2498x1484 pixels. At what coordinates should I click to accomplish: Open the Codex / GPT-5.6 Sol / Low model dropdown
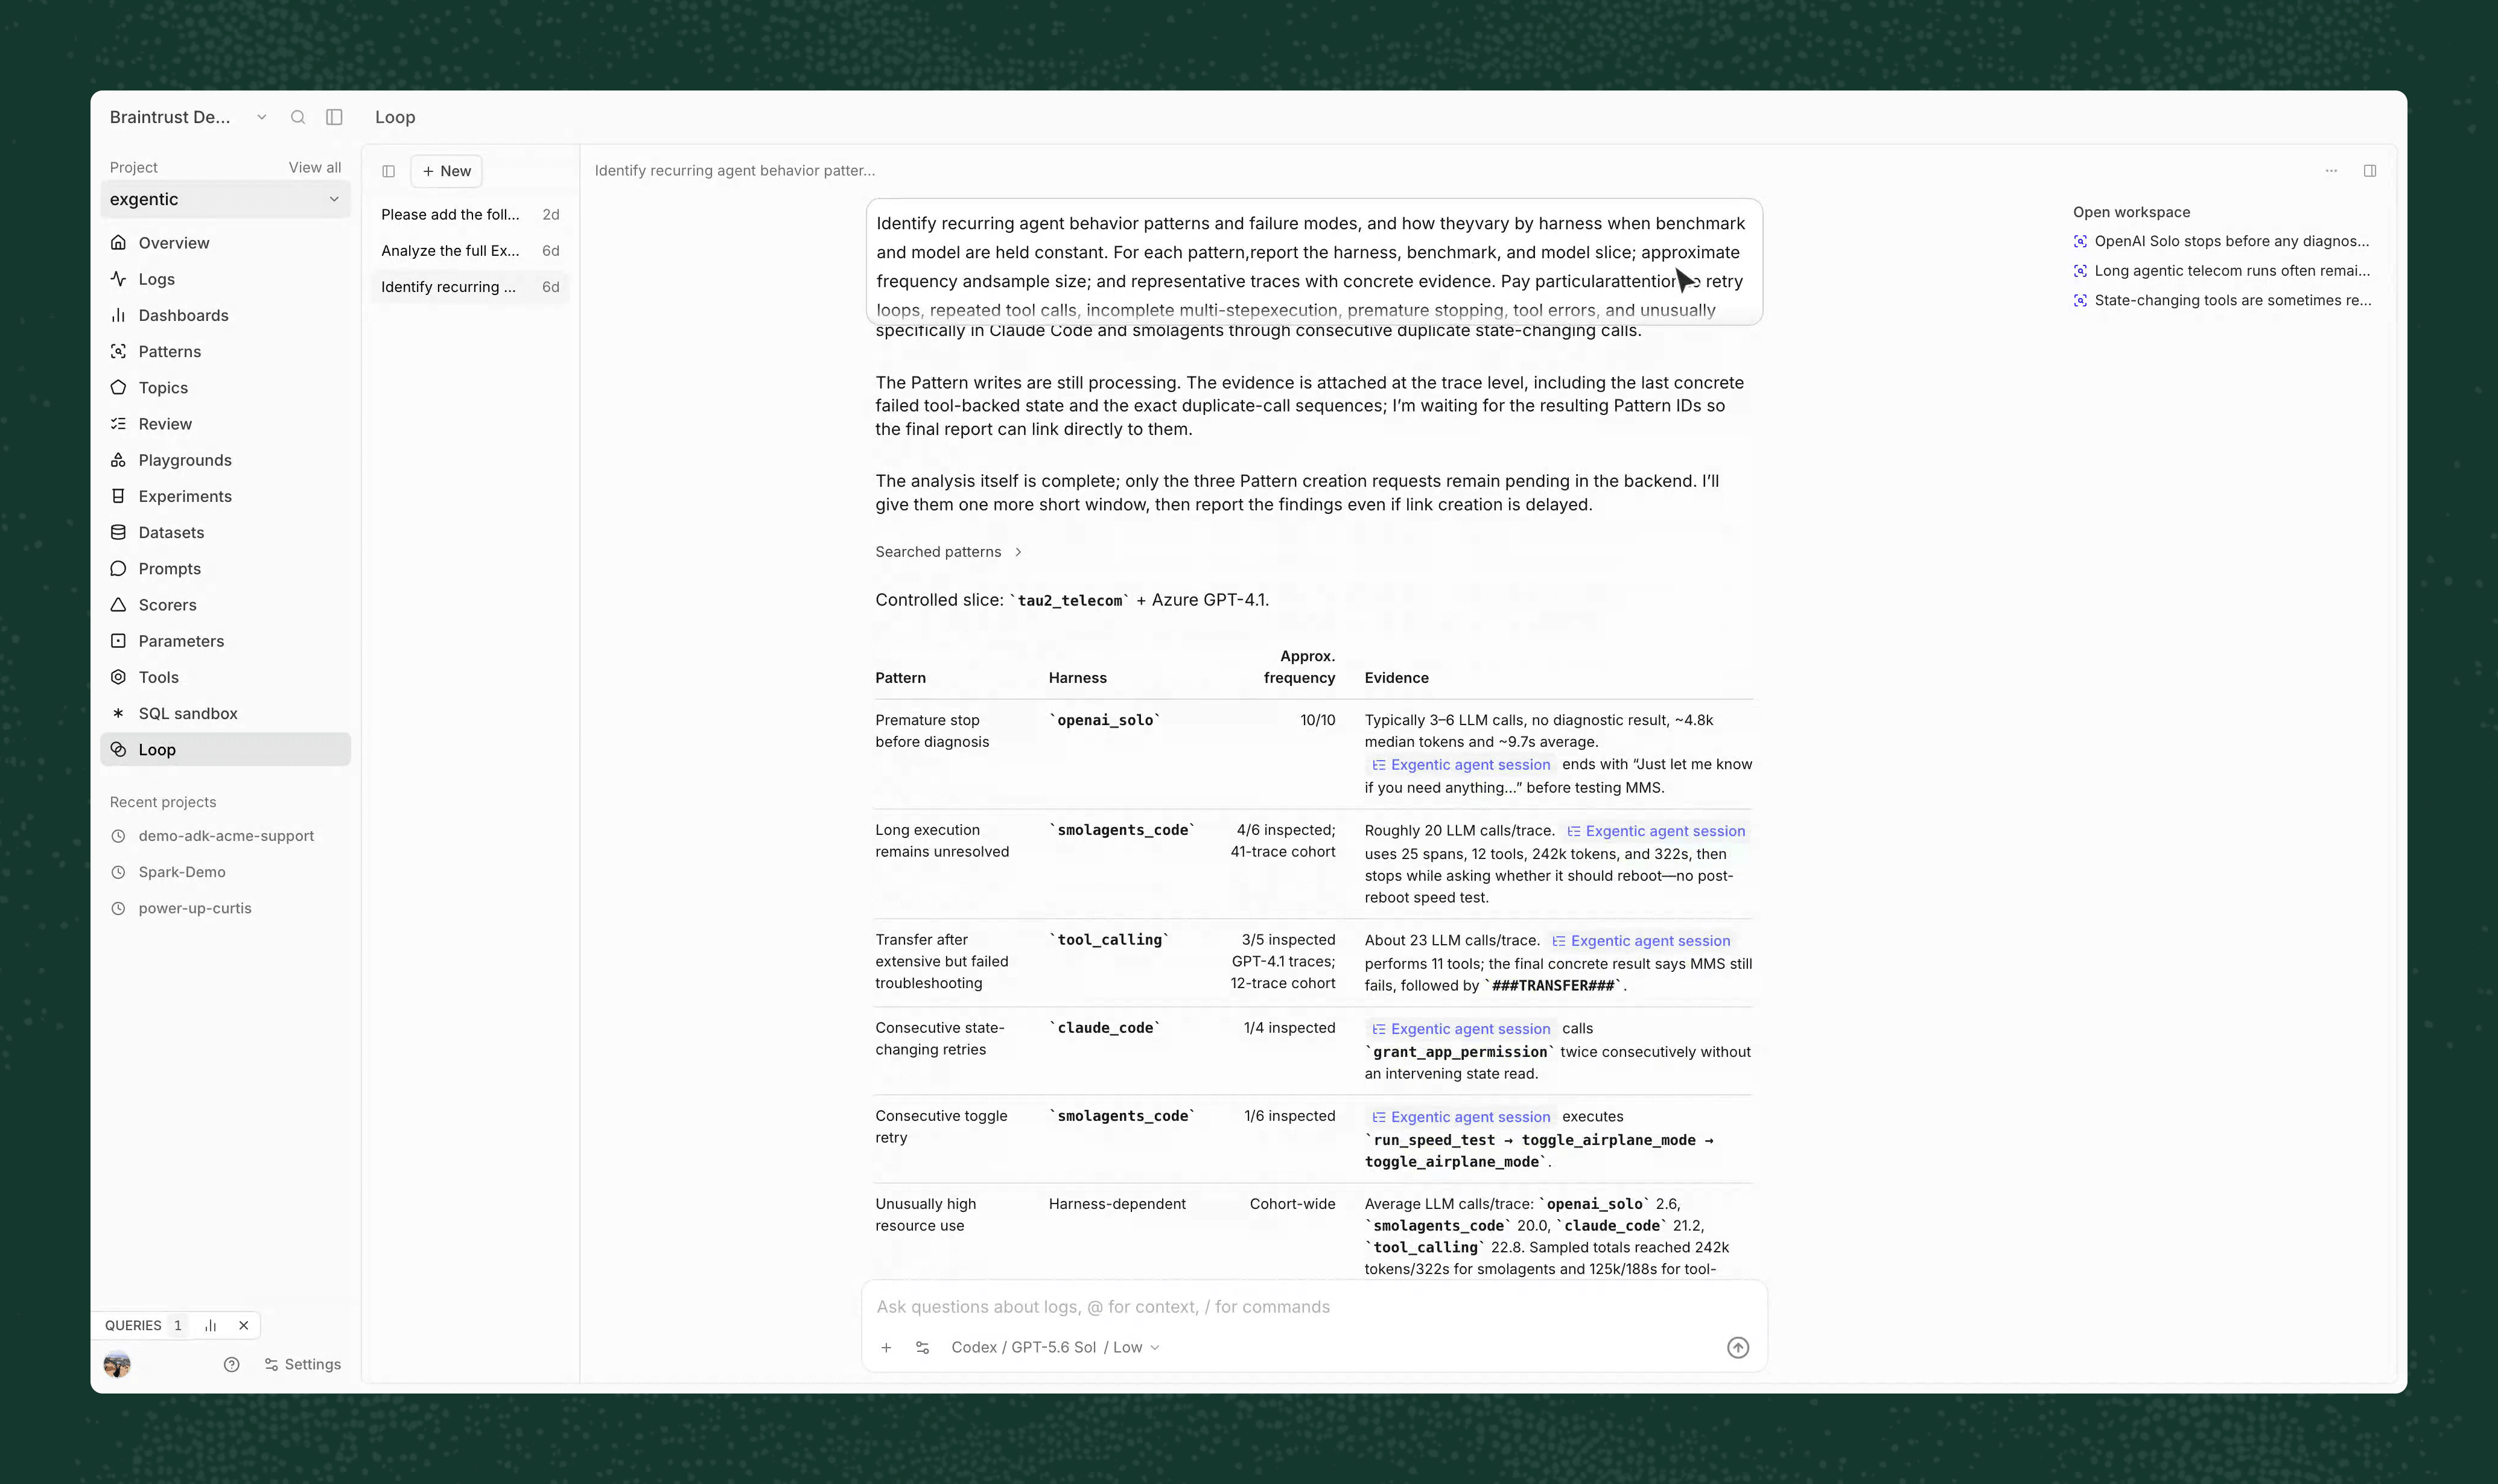1055,1348
